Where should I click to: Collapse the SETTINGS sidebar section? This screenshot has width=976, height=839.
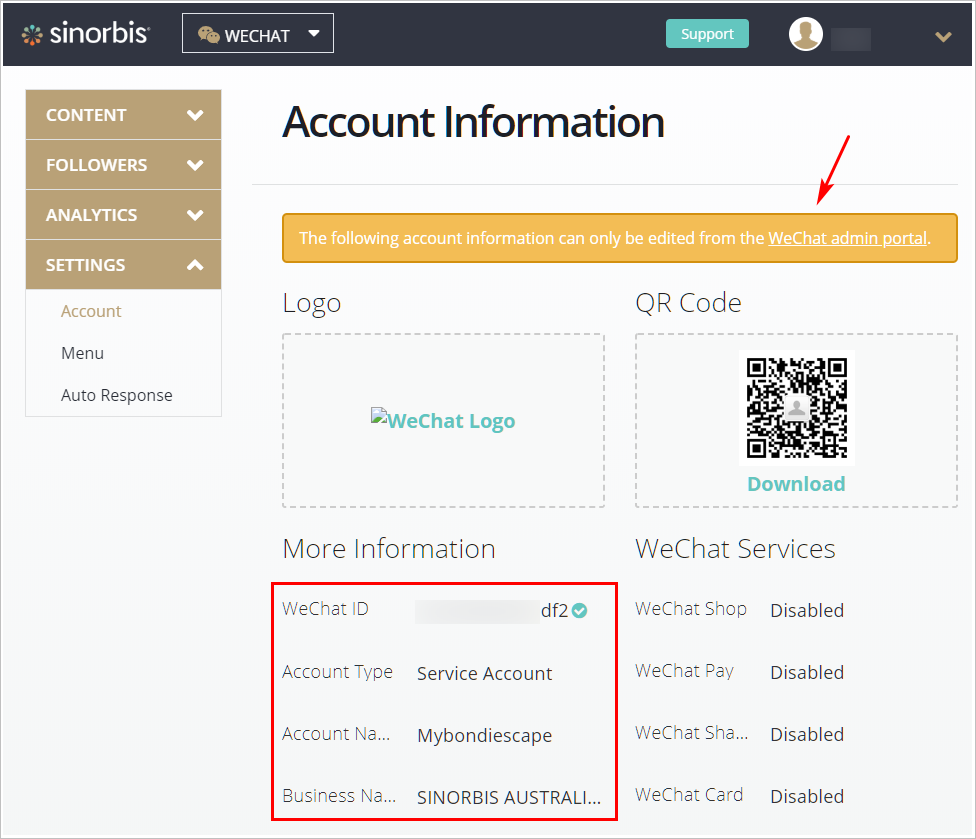click(x=123, y=265)
